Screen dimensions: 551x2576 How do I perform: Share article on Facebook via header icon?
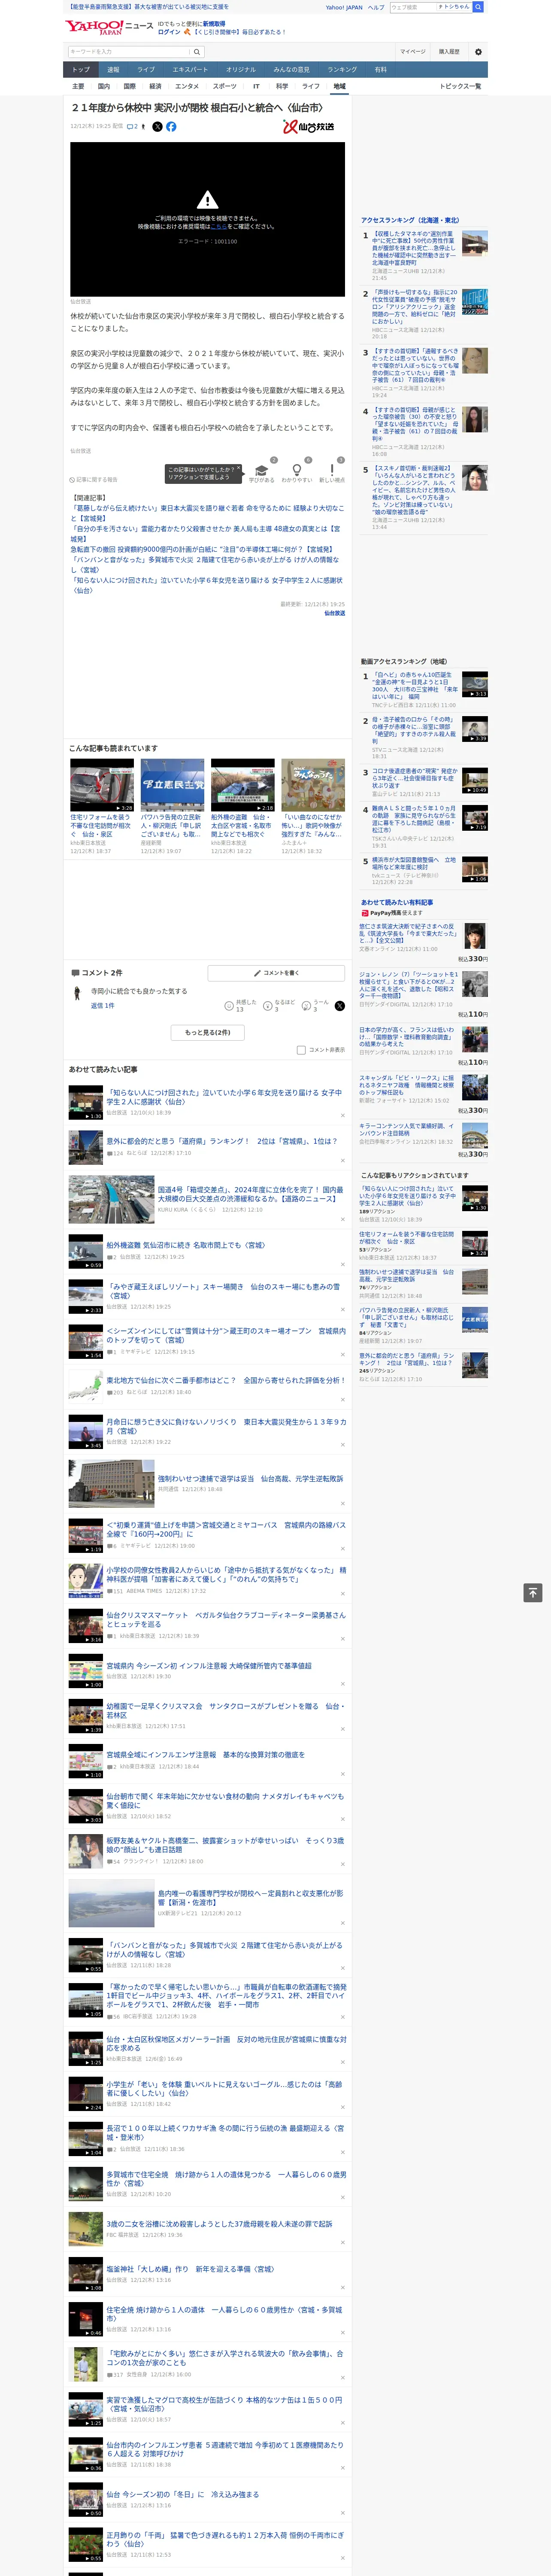[171, 127]
